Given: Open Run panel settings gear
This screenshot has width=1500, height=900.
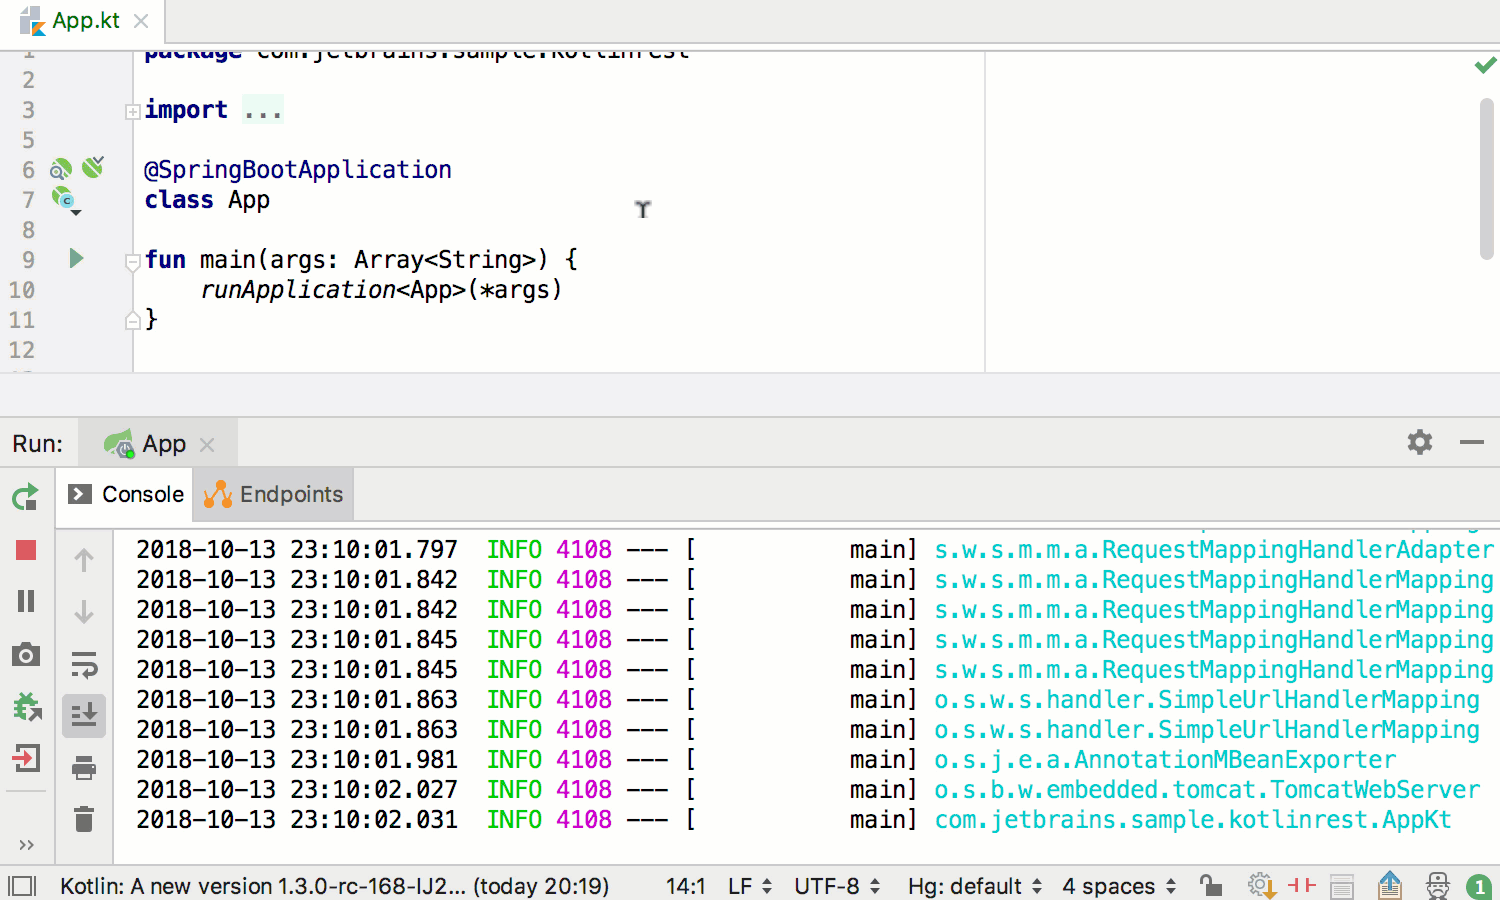Looking at the screenshot, I should click(1419, 442).
